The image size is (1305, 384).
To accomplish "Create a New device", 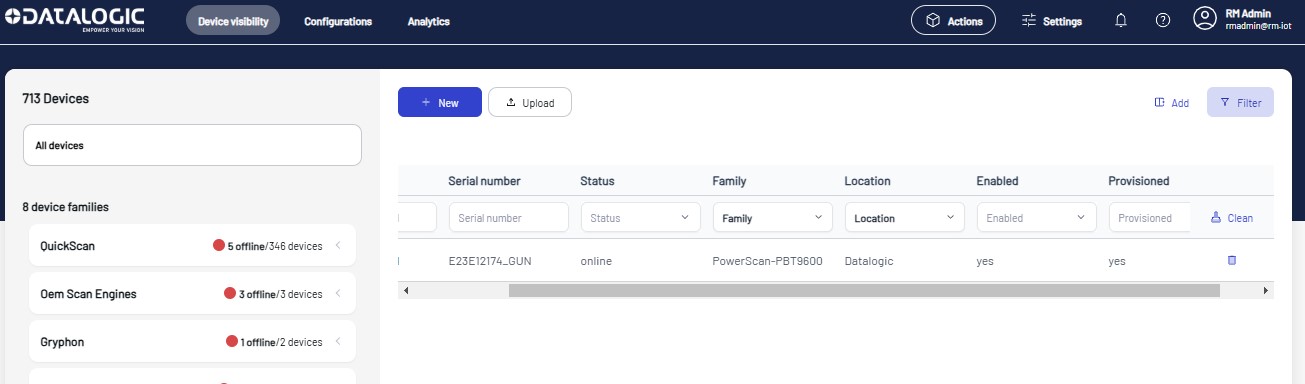I will [440, 102].
